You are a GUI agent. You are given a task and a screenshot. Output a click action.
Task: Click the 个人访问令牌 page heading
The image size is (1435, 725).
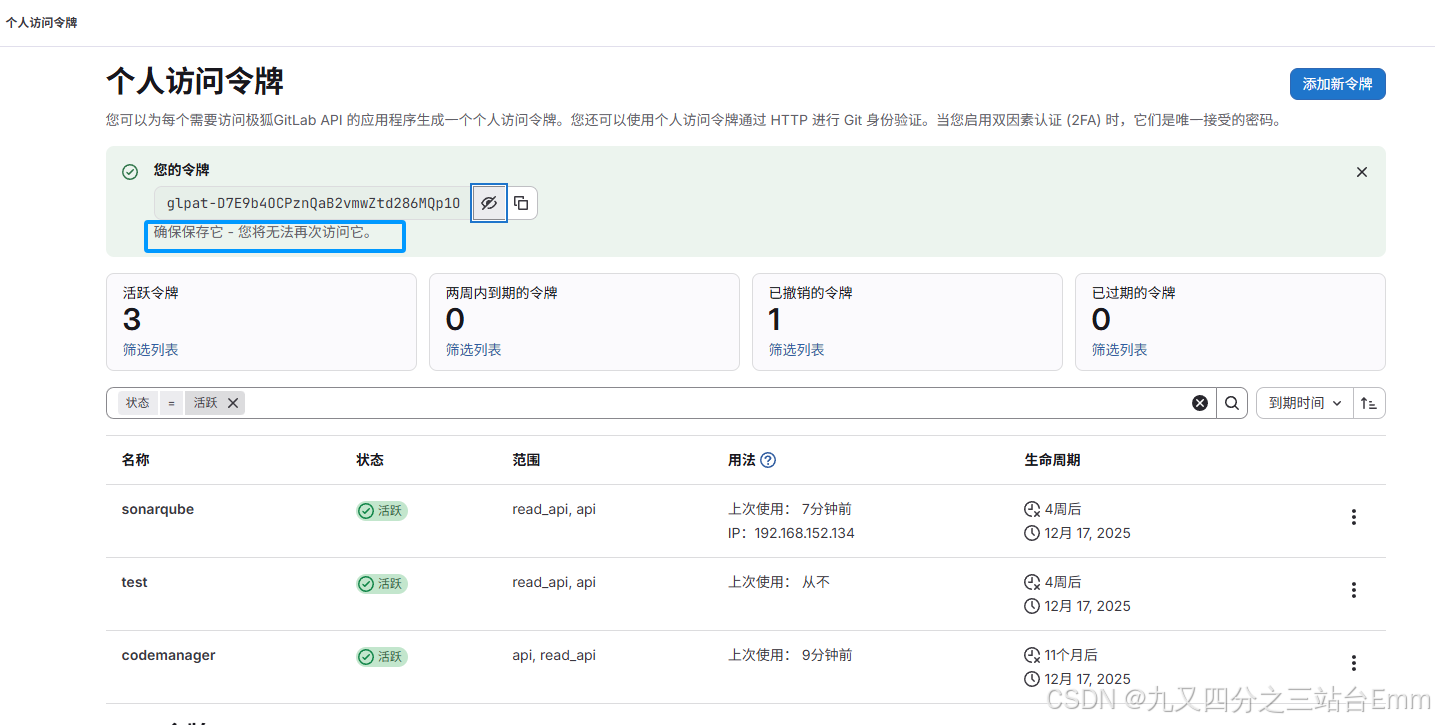click(195, 81)
